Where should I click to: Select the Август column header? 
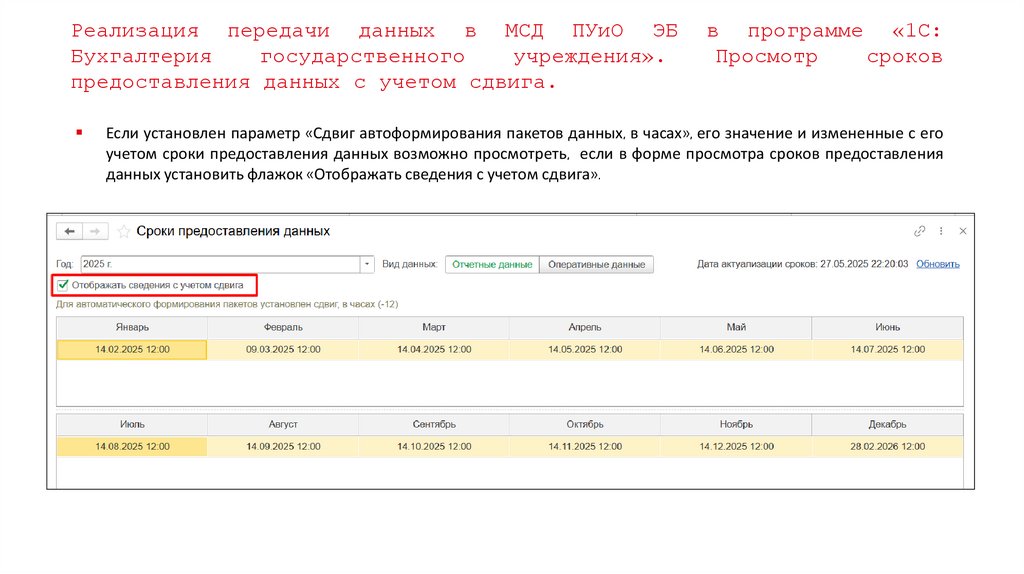[283, 424]
